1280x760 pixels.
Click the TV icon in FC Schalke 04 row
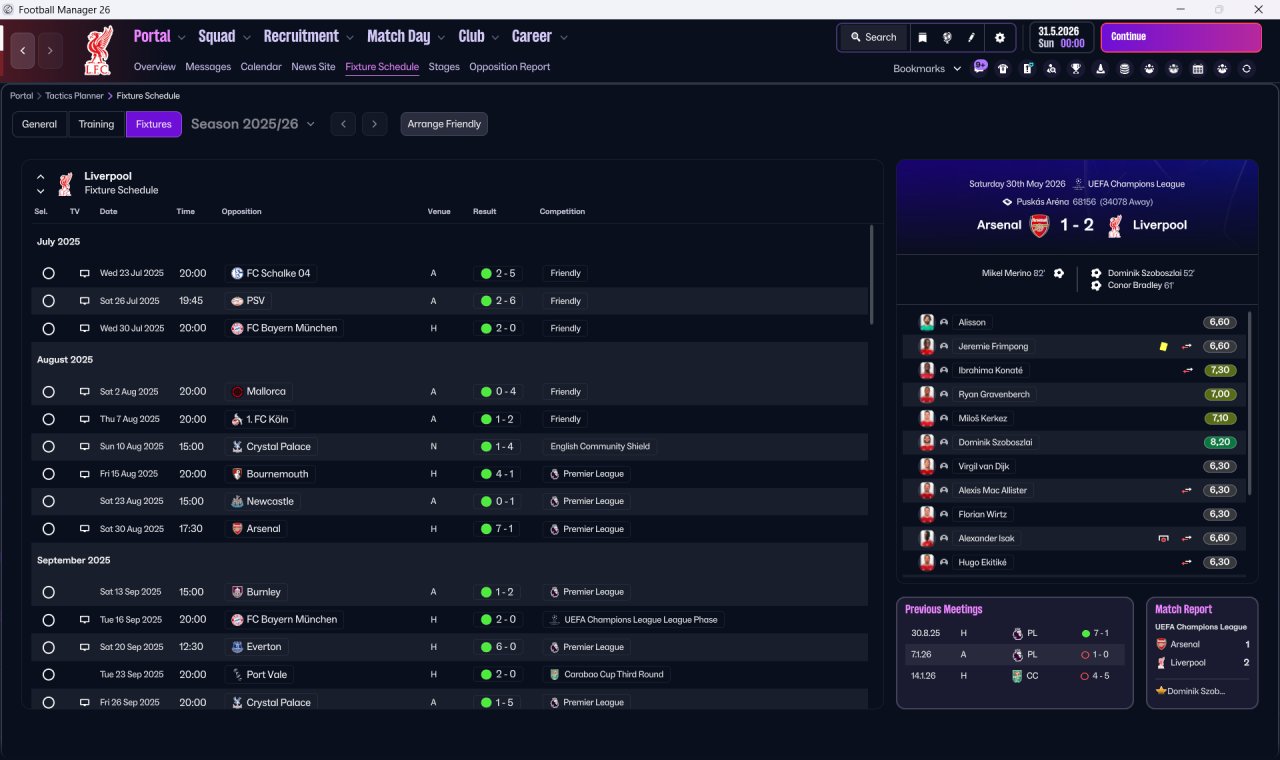click(85, 273)
